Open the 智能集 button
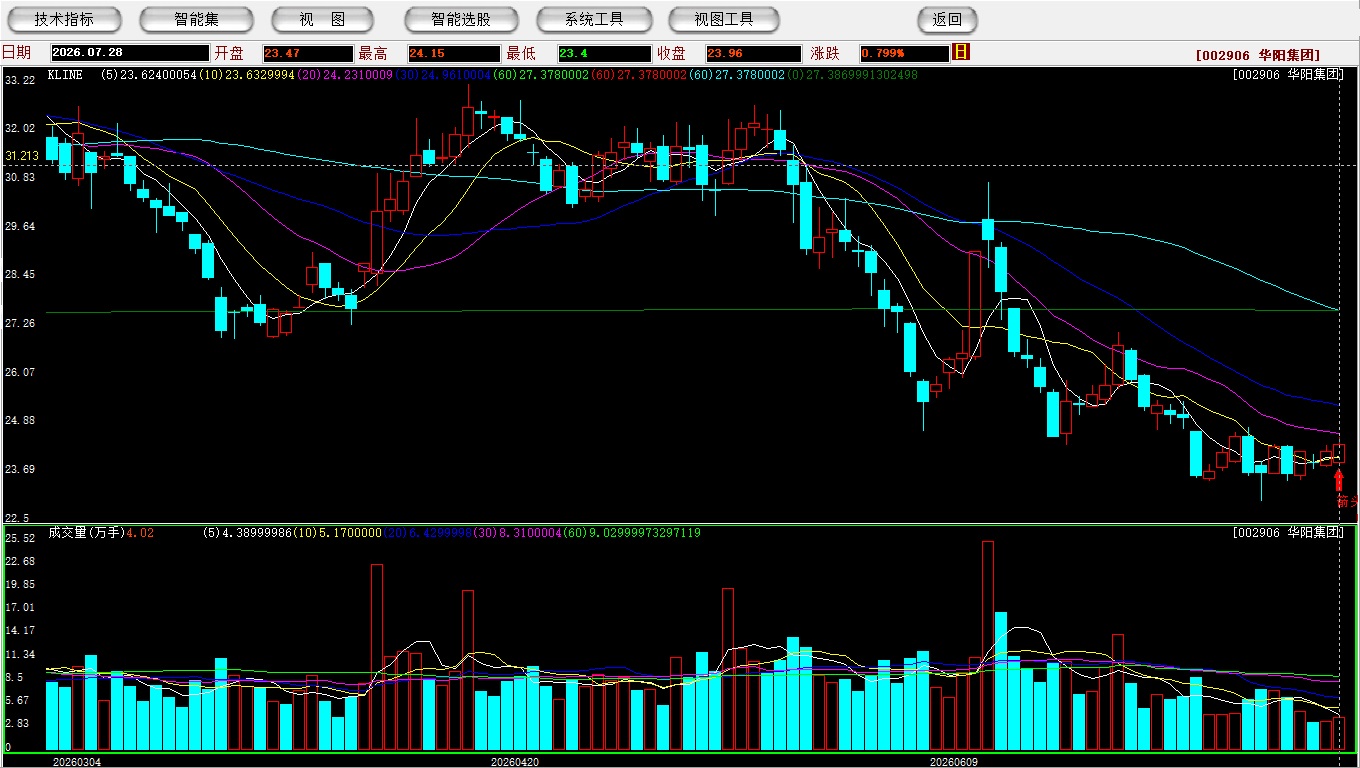This screenshot has height=768, width=1360. 196,19
